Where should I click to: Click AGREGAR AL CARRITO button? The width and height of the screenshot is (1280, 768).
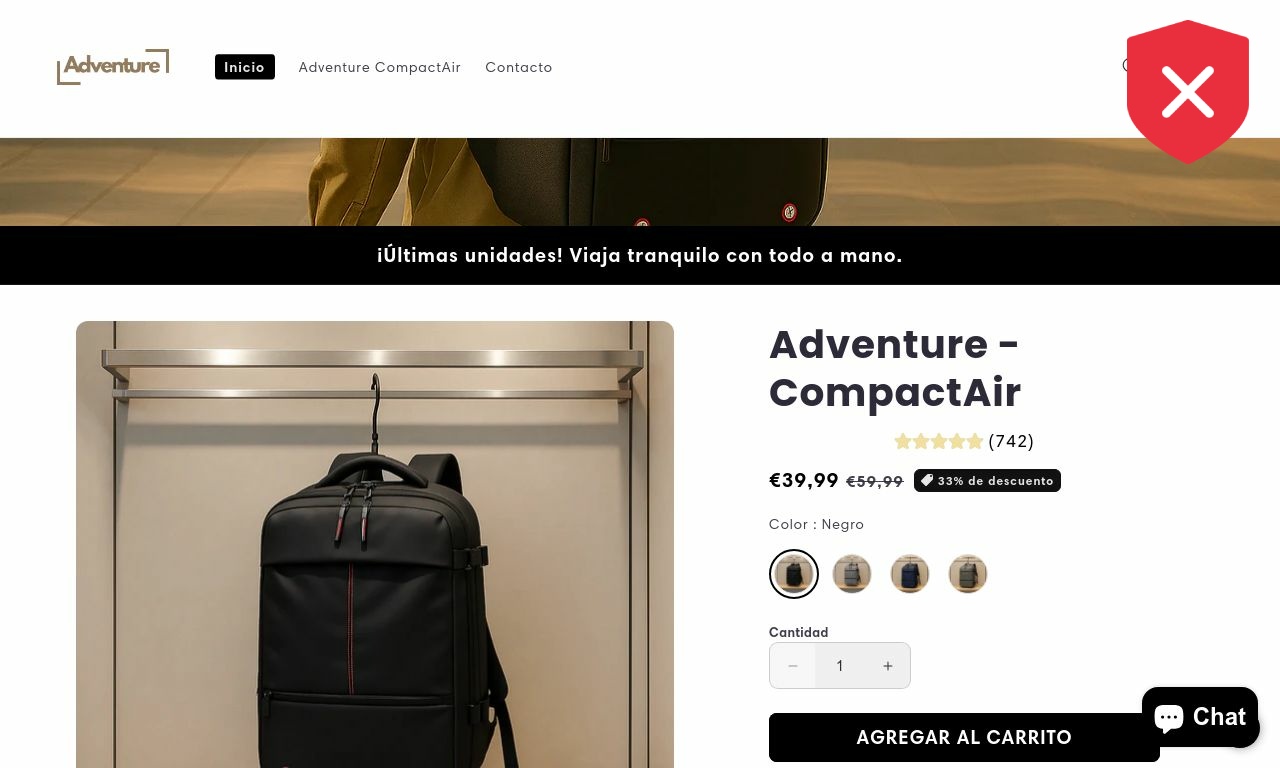[x=964, y=738]
